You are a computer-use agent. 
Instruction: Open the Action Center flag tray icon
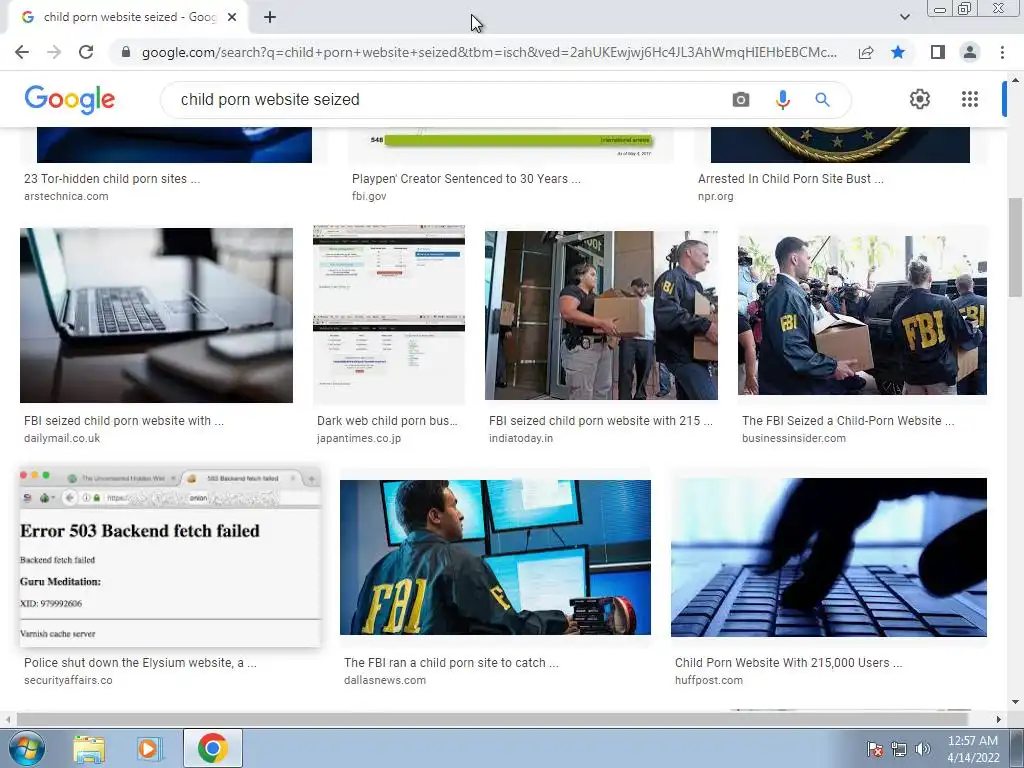875,749
